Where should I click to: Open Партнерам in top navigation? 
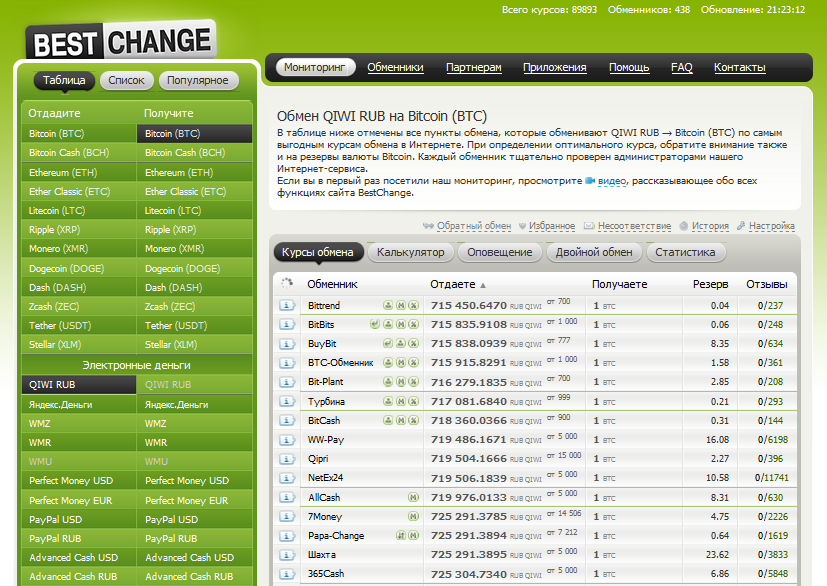[x=474, y=68]
